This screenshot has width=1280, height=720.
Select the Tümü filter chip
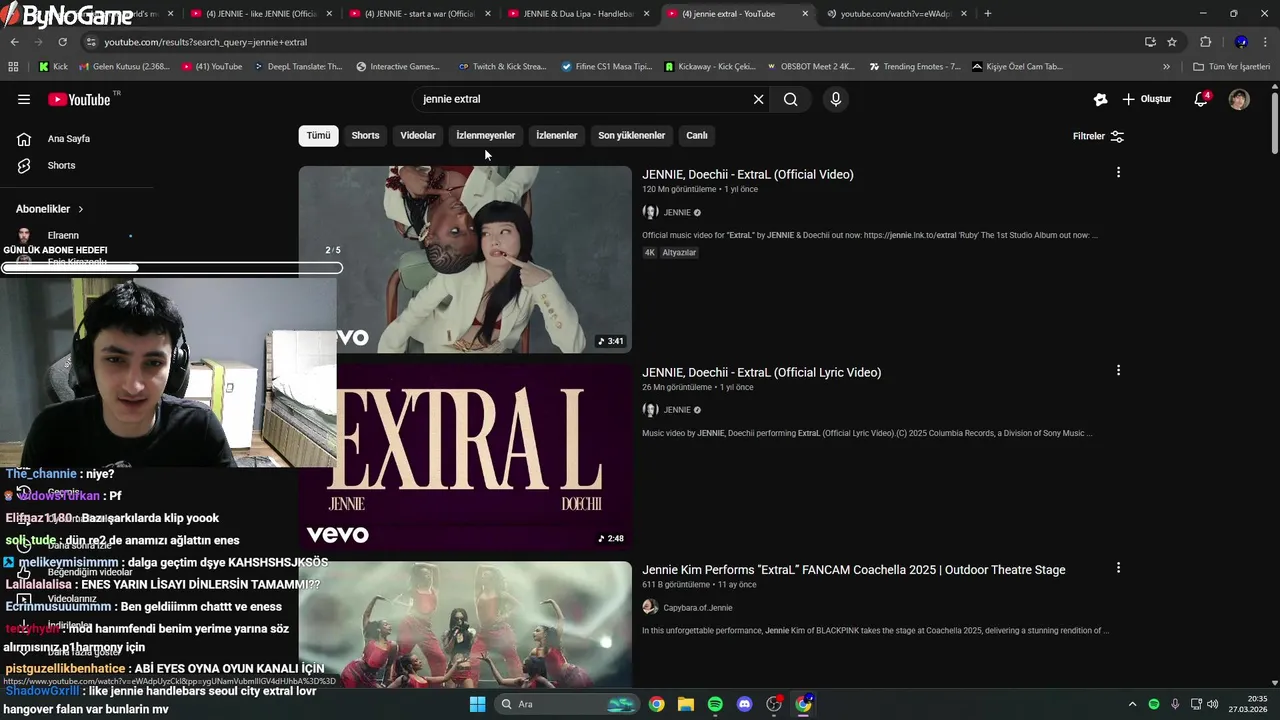318,136
